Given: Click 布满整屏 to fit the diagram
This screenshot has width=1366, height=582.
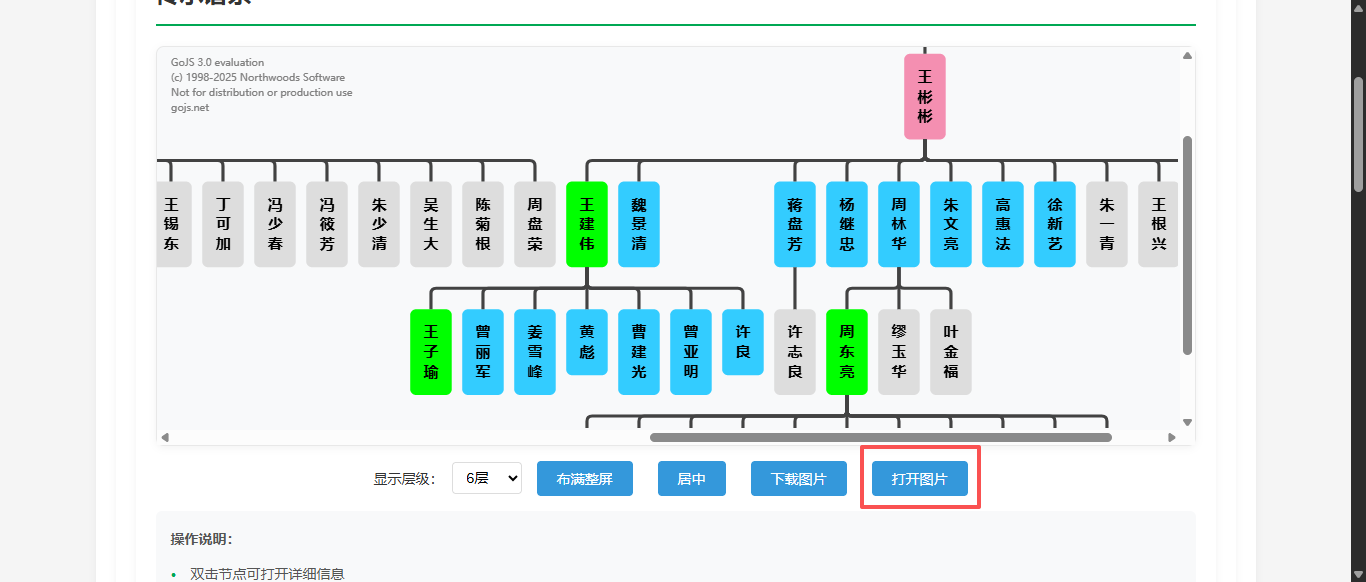Looking at the screenshot, I should [584, 478].
